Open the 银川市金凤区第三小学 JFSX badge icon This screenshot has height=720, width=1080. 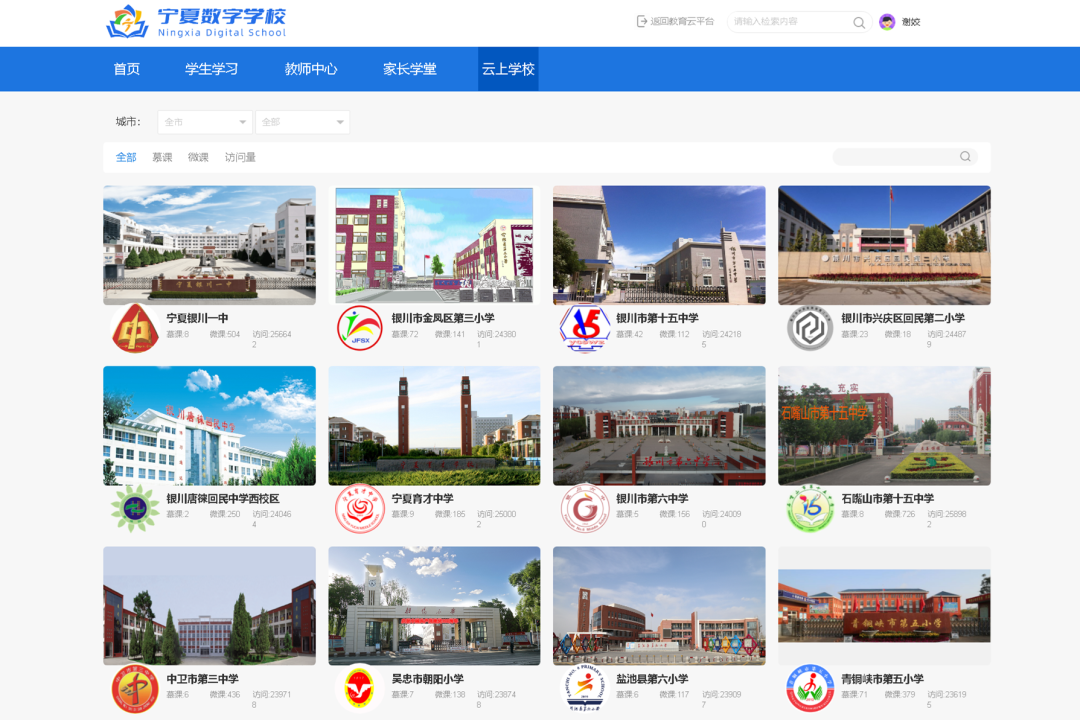tap(359, 329)
